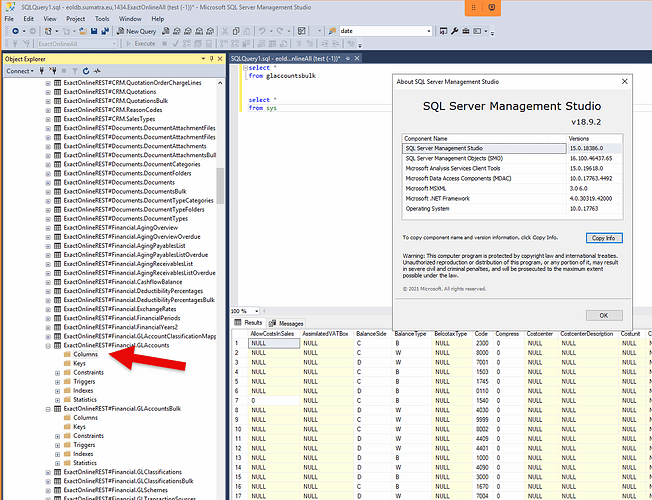Select the Microsoft .NET Framework row
652x500 pixels.
512,198
